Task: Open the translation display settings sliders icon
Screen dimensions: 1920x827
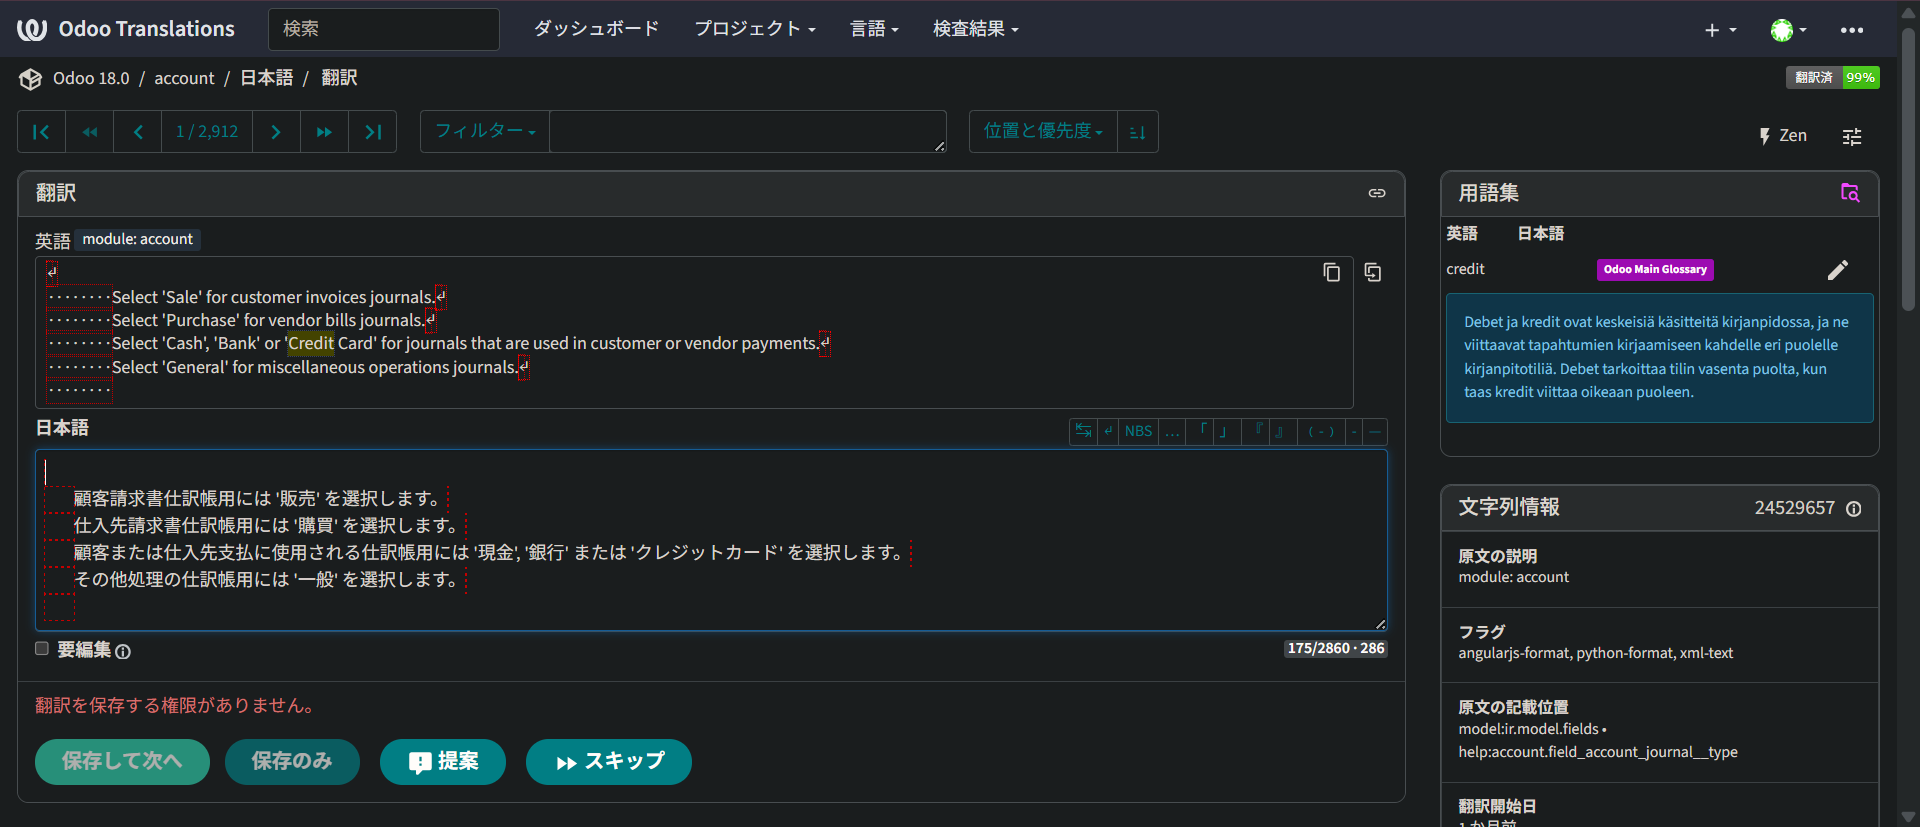Action: [1852, 137]
